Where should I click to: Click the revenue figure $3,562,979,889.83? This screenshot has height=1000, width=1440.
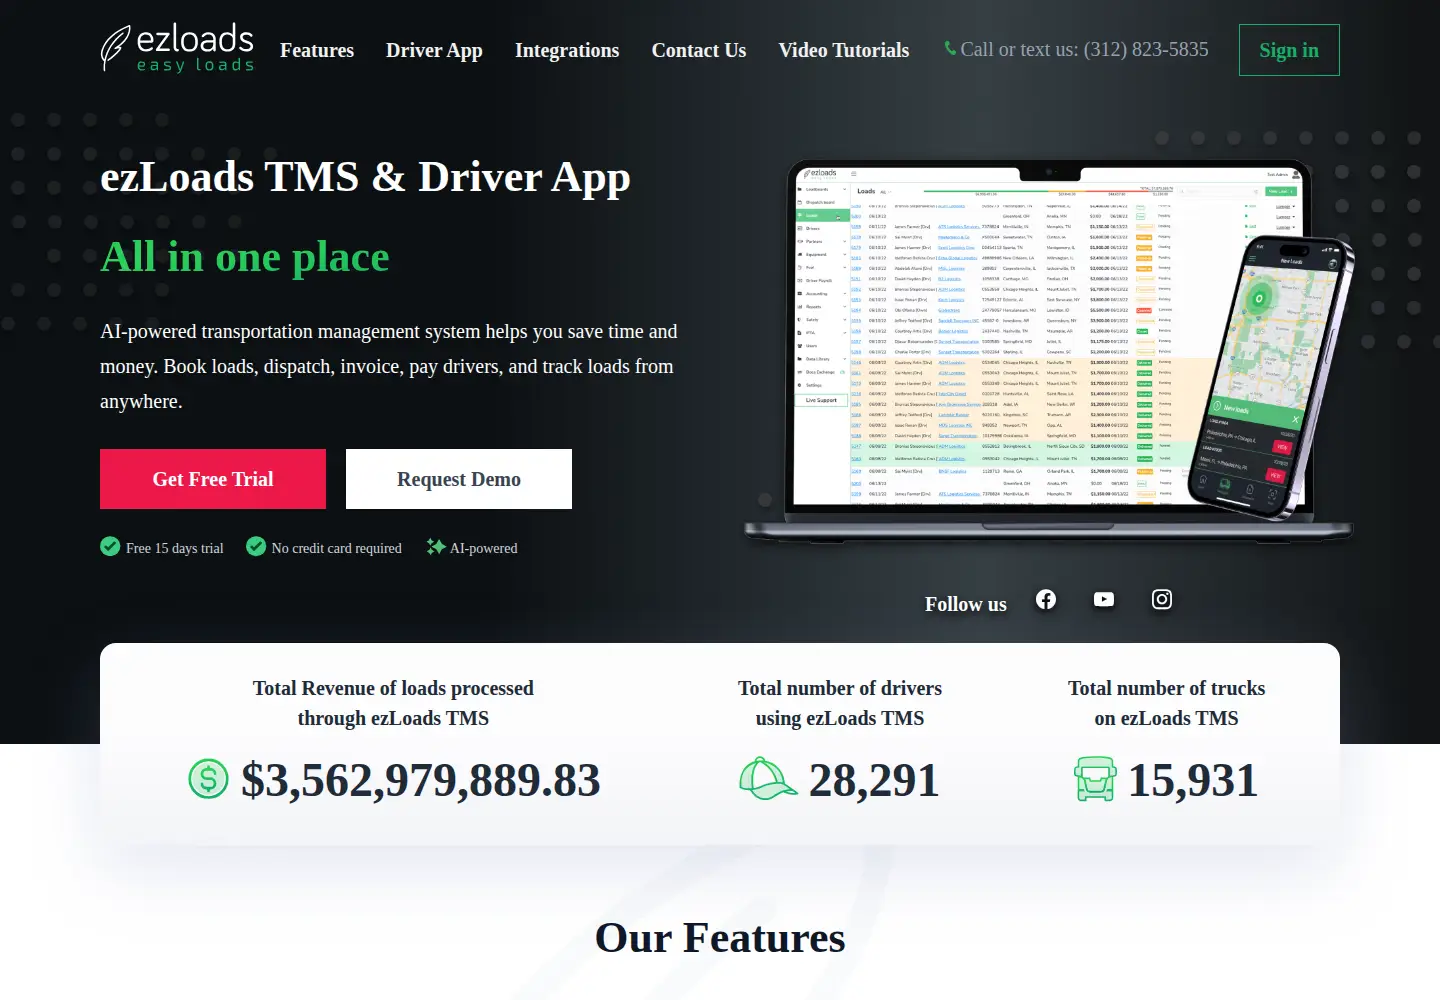tap(421, 780)
